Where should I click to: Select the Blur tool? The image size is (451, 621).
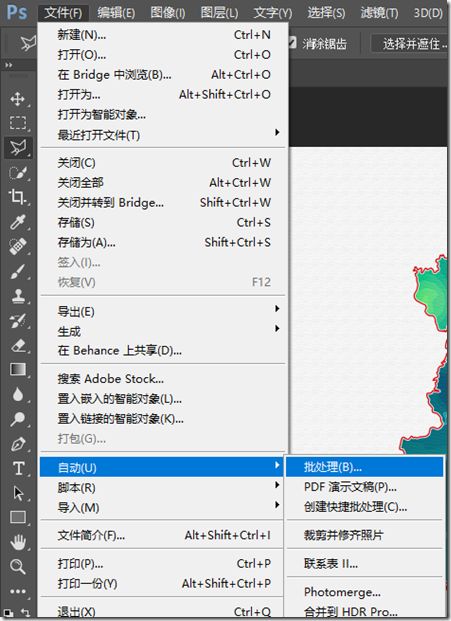17,394
